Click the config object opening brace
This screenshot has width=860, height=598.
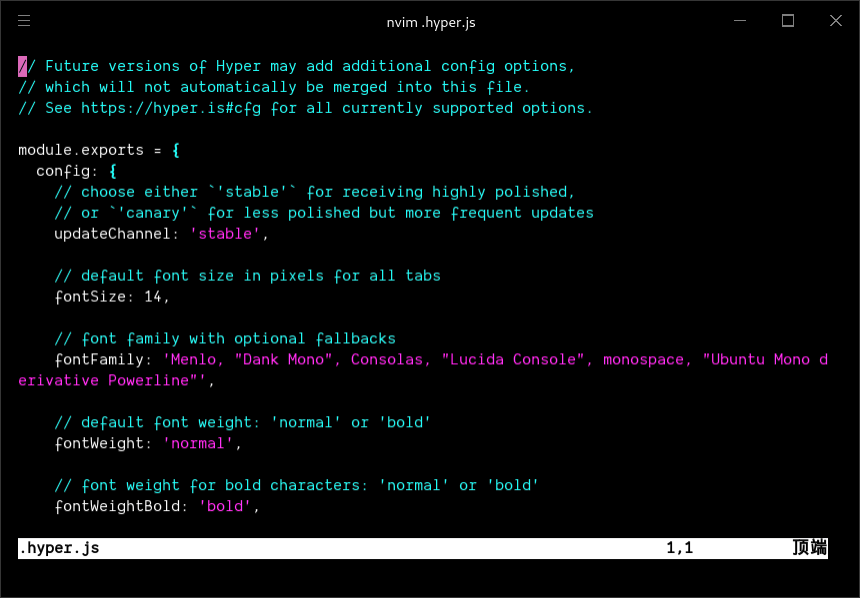pos(109,170)
